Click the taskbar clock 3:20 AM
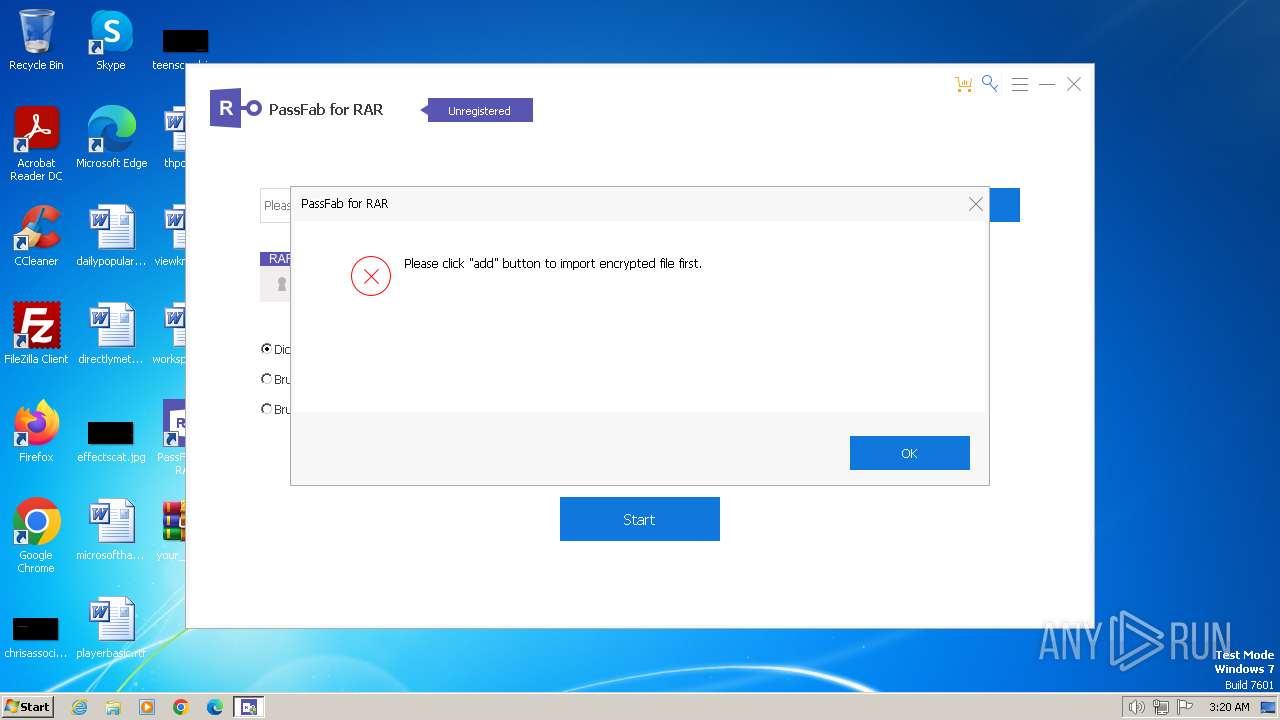 [1229, 707]
